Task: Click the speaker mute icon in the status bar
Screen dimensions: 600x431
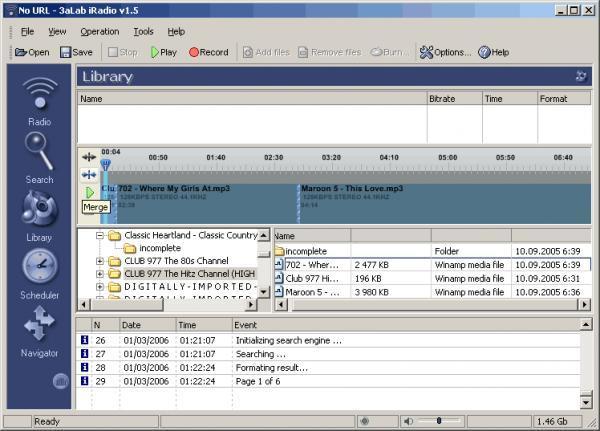Action: 408,421
